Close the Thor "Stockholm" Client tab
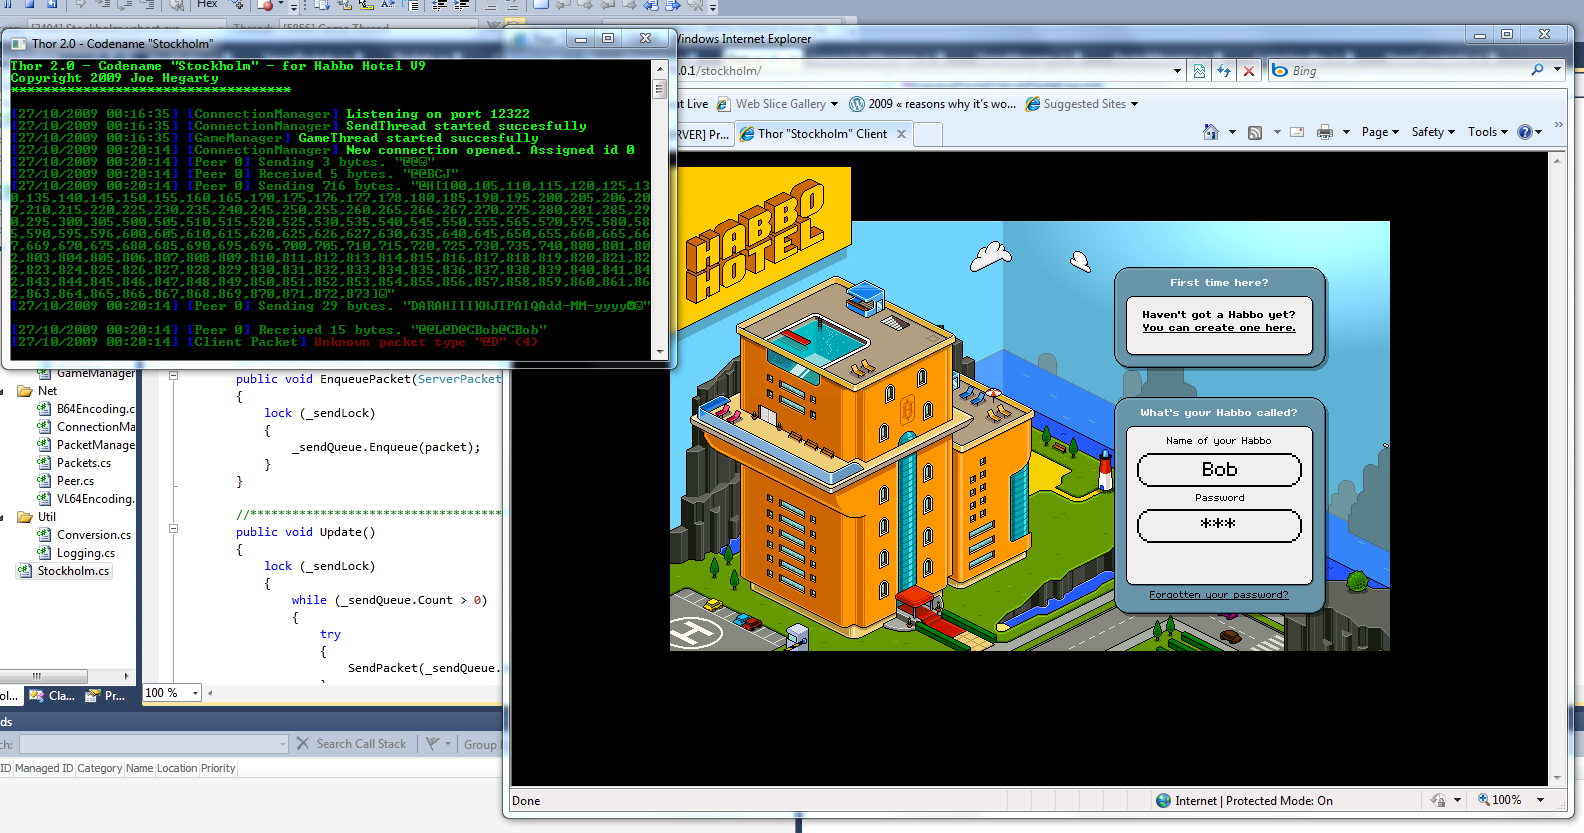This screenshot has height=833, width=1584. tap(901, 134)
